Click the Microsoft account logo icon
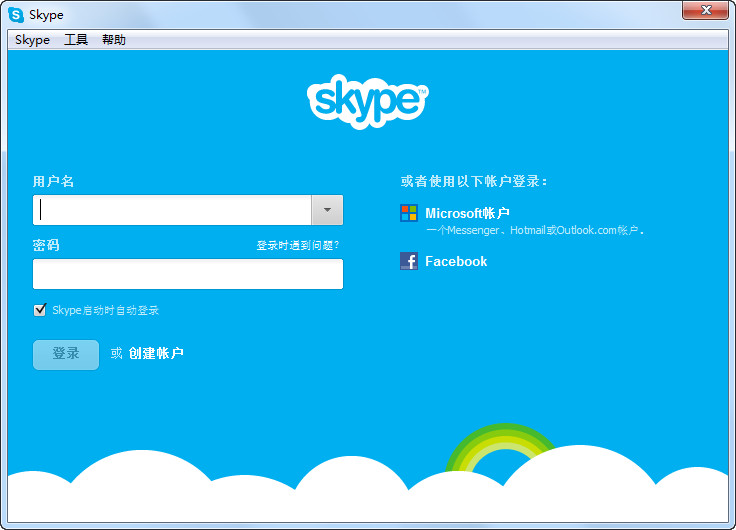This screenshot has height=530, width=736. point(409,213)
